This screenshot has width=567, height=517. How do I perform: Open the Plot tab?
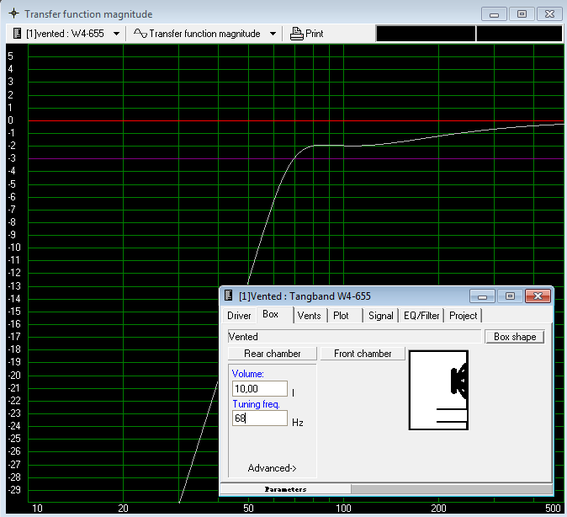coord(341,316)
